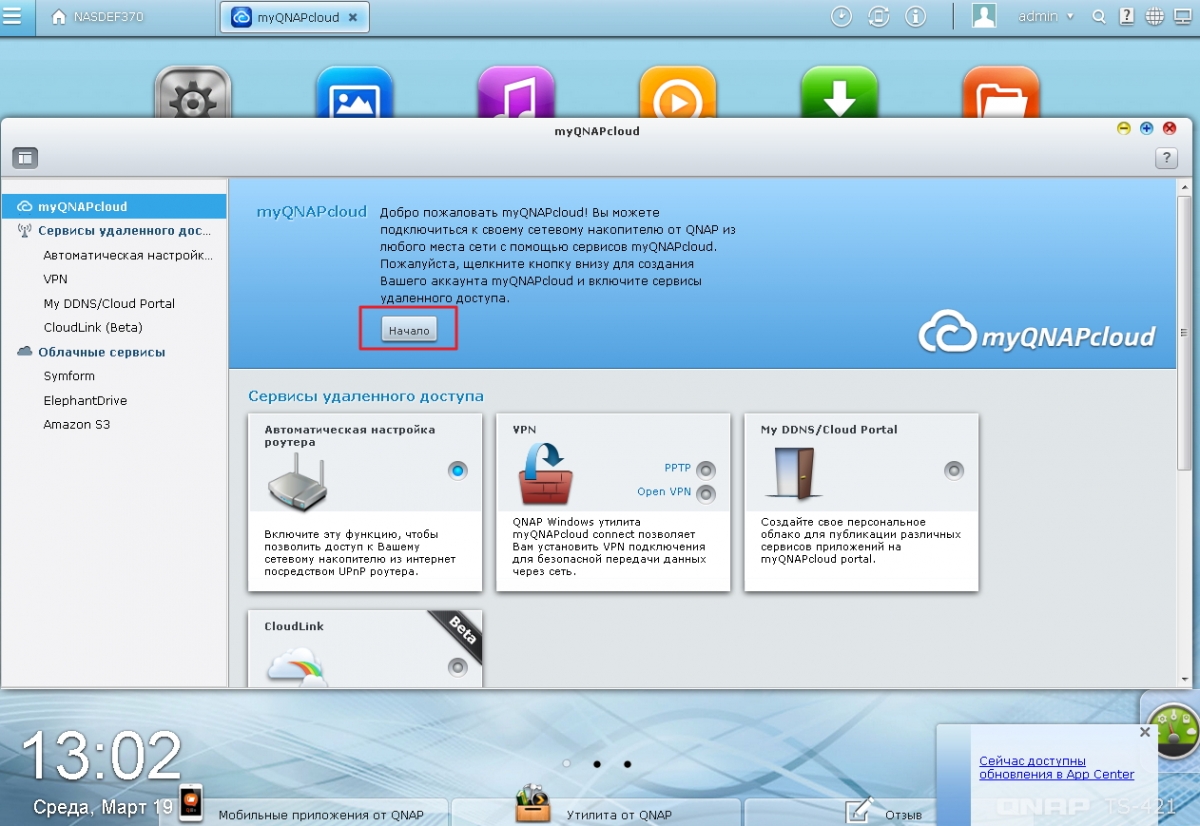
Task: Switch to the NASDEF370 home tab
Action: (x=97, y=17)
